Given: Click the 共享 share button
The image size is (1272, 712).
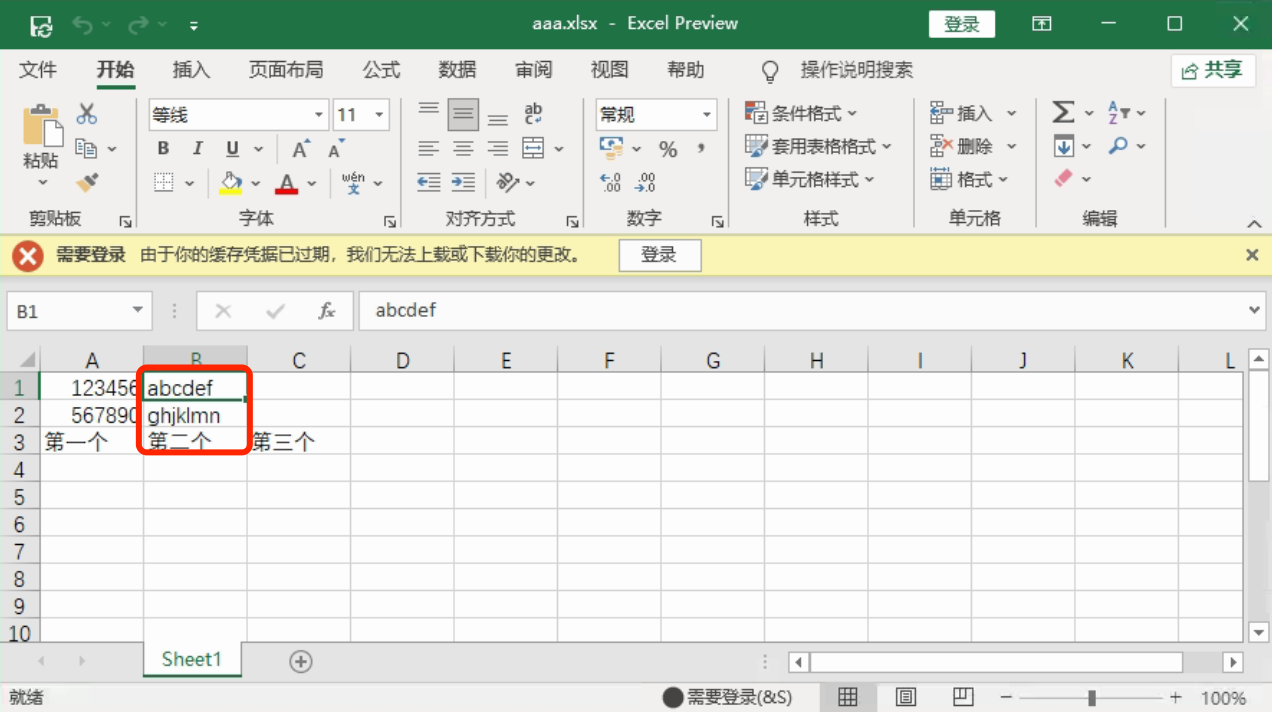Looking at the screenshot, I should point(1212,70).
